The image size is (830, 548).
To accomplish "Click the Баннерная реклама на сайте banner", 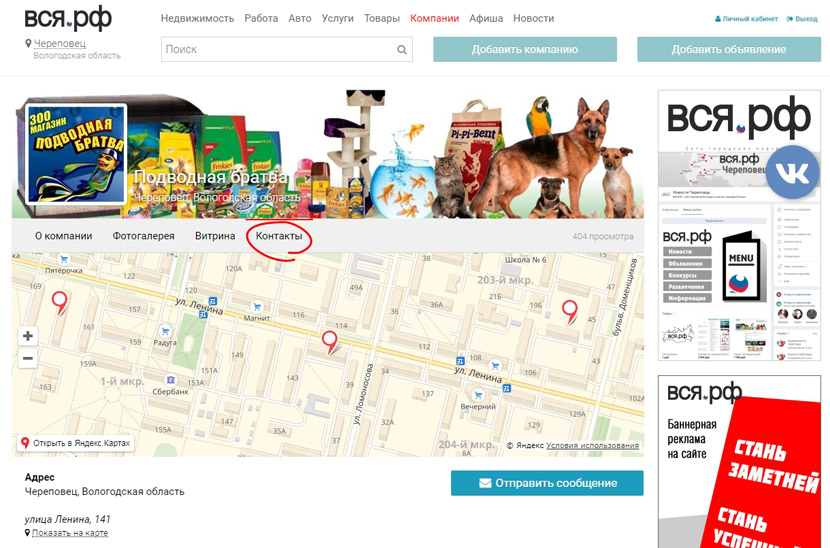I will (739, 462).
